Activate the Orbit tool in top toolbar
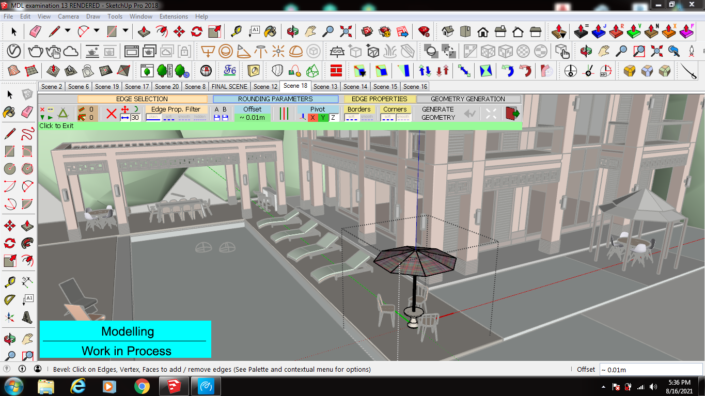The image size is (705, 396). (293, 31)
